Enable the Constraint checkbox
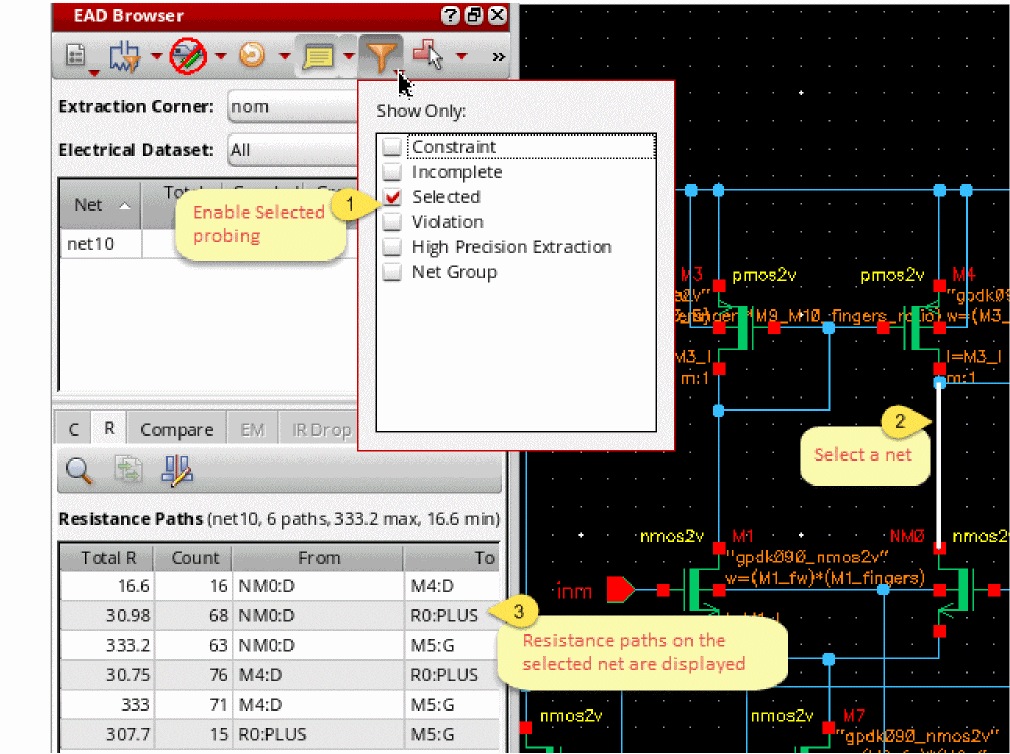The height and width of the screenshot is (754, 1010). tap(393, 147)
